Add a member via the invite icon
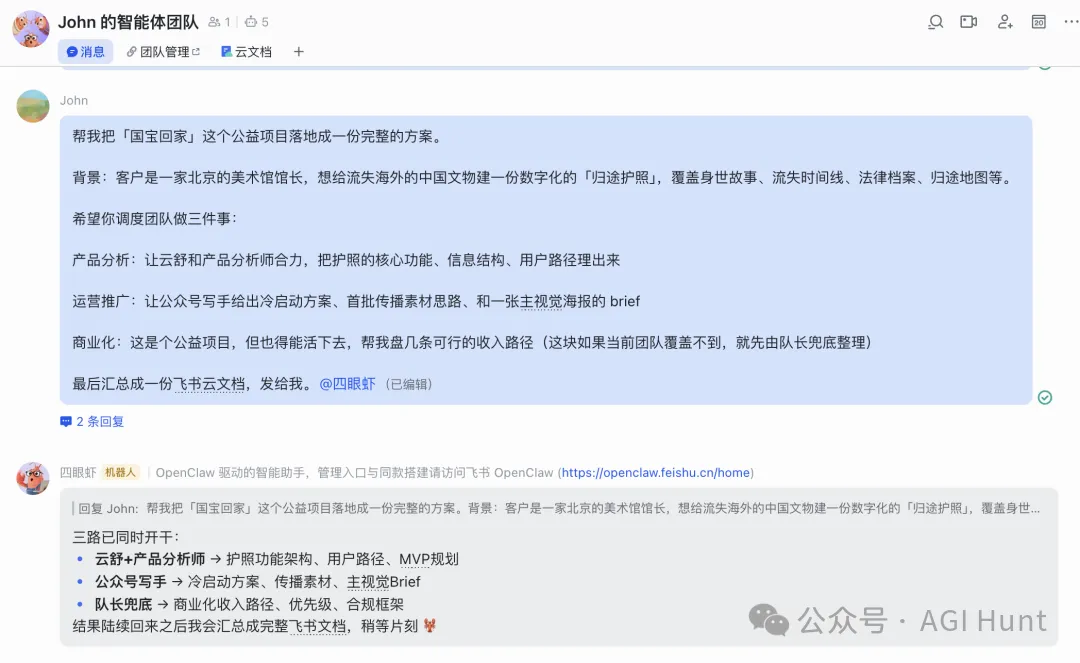The height and width of the screenshot is (663, 1080). 1004,21
